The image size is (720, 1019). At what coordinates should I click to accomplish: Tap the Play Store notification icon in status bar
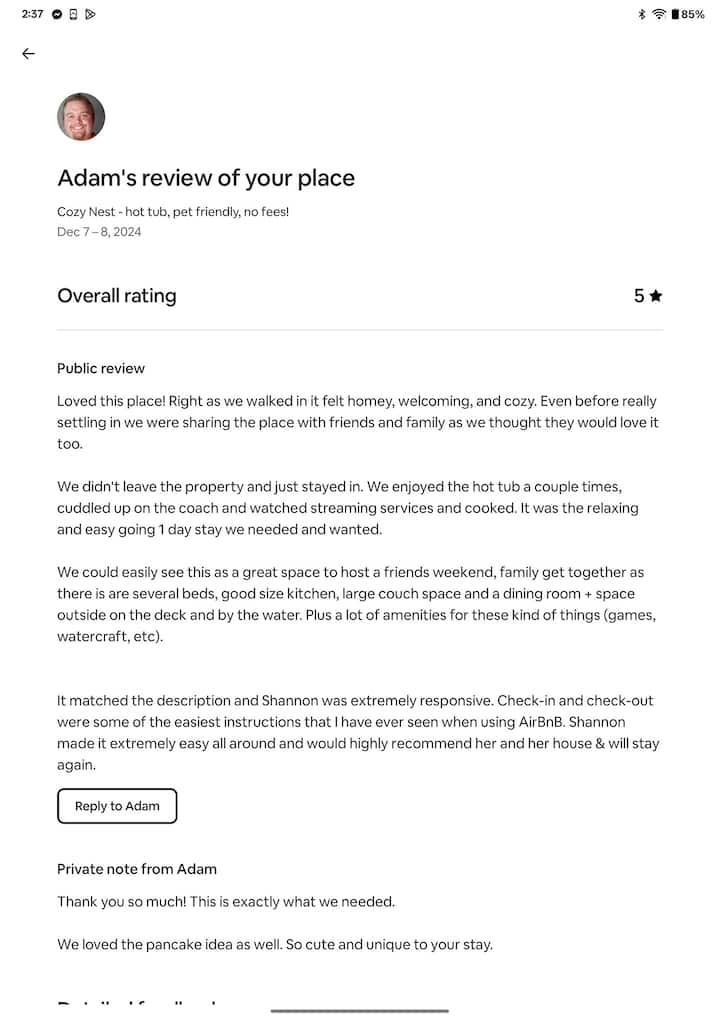[x=90, y=14]
